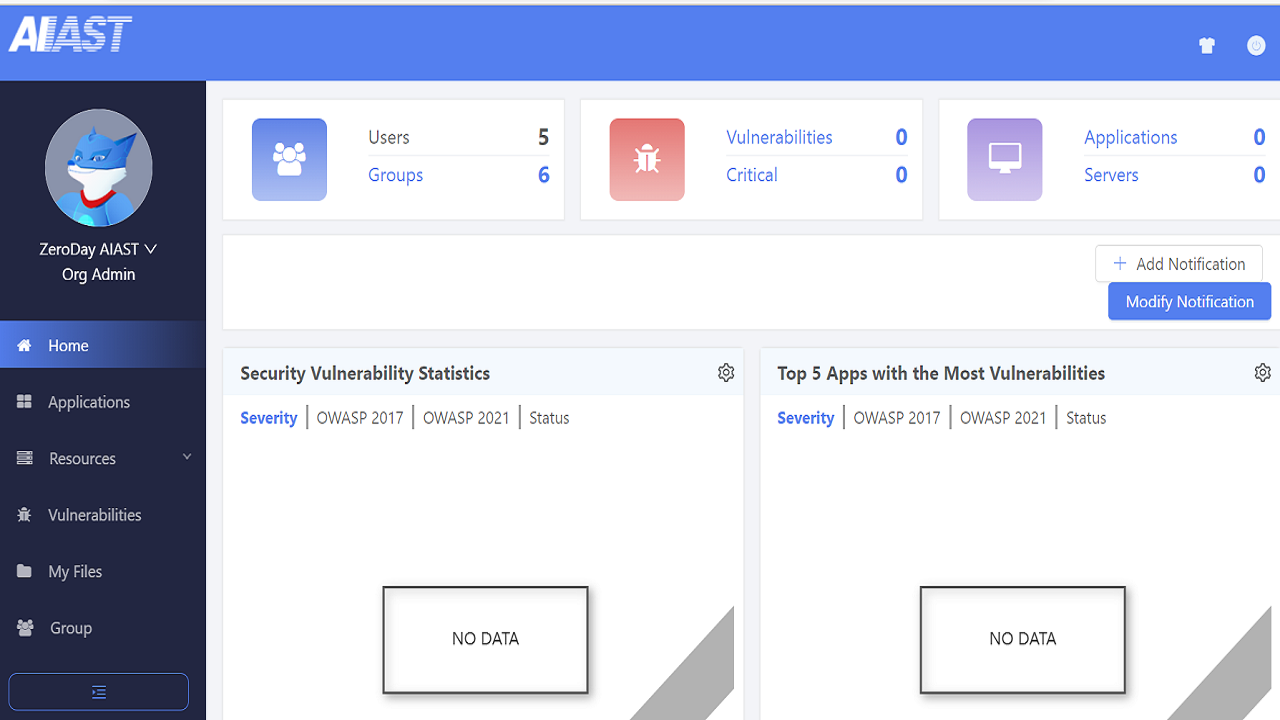Image resolution: width=1280 pixels, height=720 pixels.
Task: Click the power logout icon in header
Action: click(x=1256, y=45)
